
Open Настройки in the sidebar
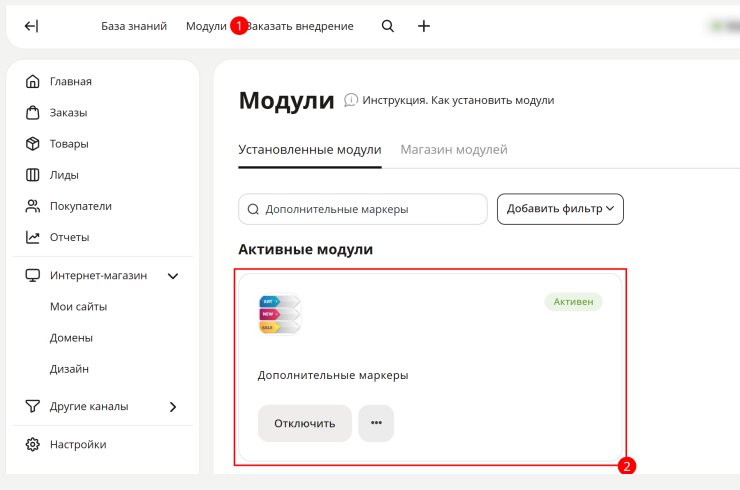[78, 444]
